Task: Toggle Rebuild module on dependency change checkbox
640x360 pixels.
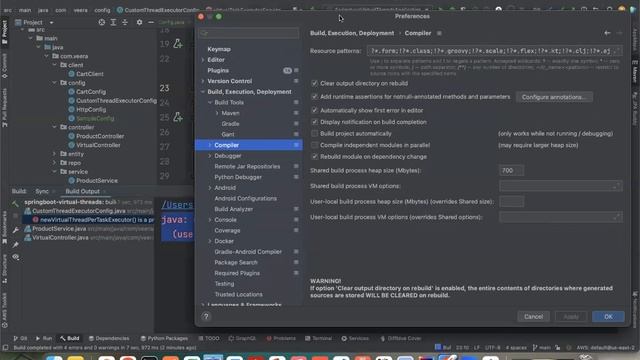Action: [315, 156]
